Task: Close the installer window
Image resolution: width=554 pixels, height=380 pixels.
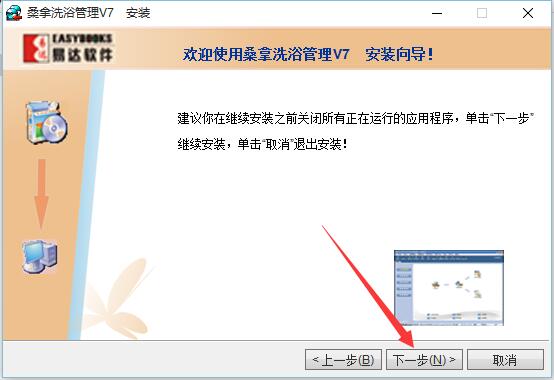Action: point(528,13)
